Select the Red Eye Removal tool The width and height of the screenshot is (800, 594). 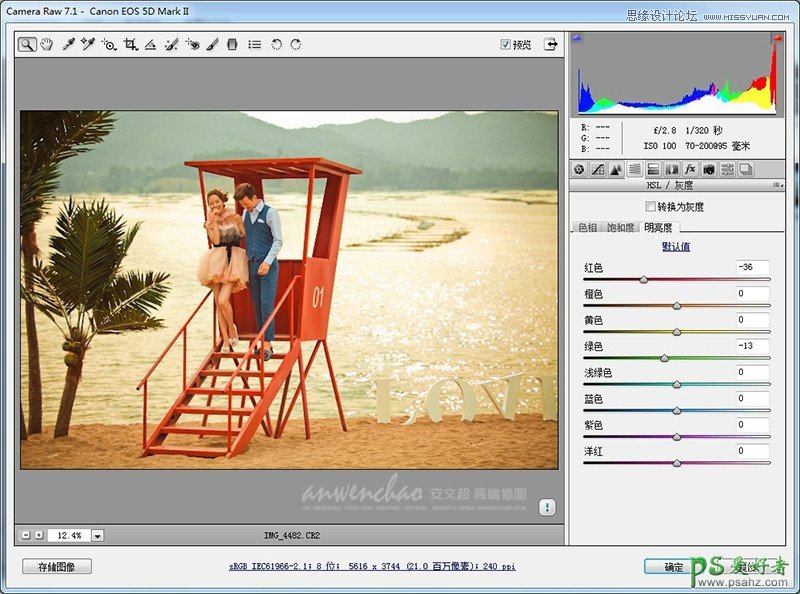click(x=192, y=45)
